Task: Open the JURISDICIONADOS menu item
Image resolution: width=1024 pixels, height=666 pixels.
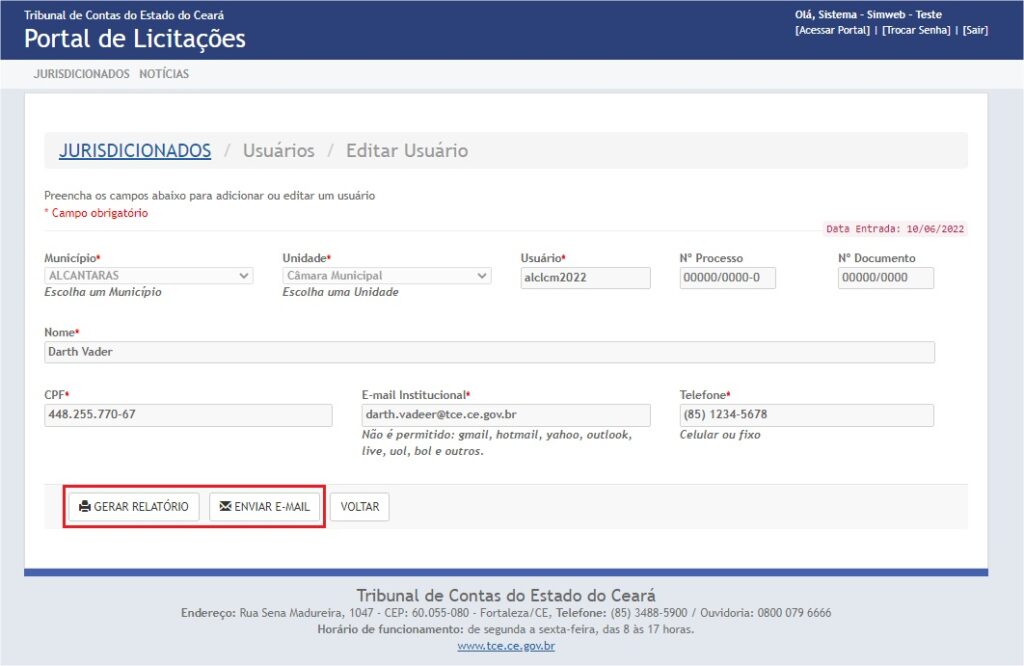Action: (81, 74)
